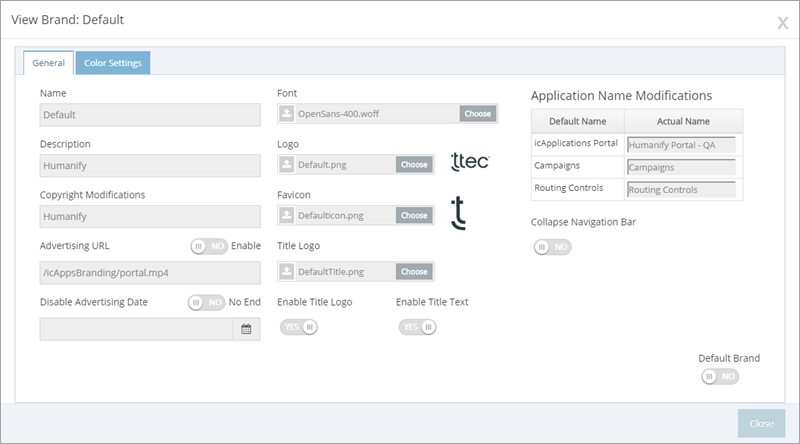Viewport: 800px width, 444px height.
Task: Click the Campaigns actual name field
Action: click(x=681, y=167)
